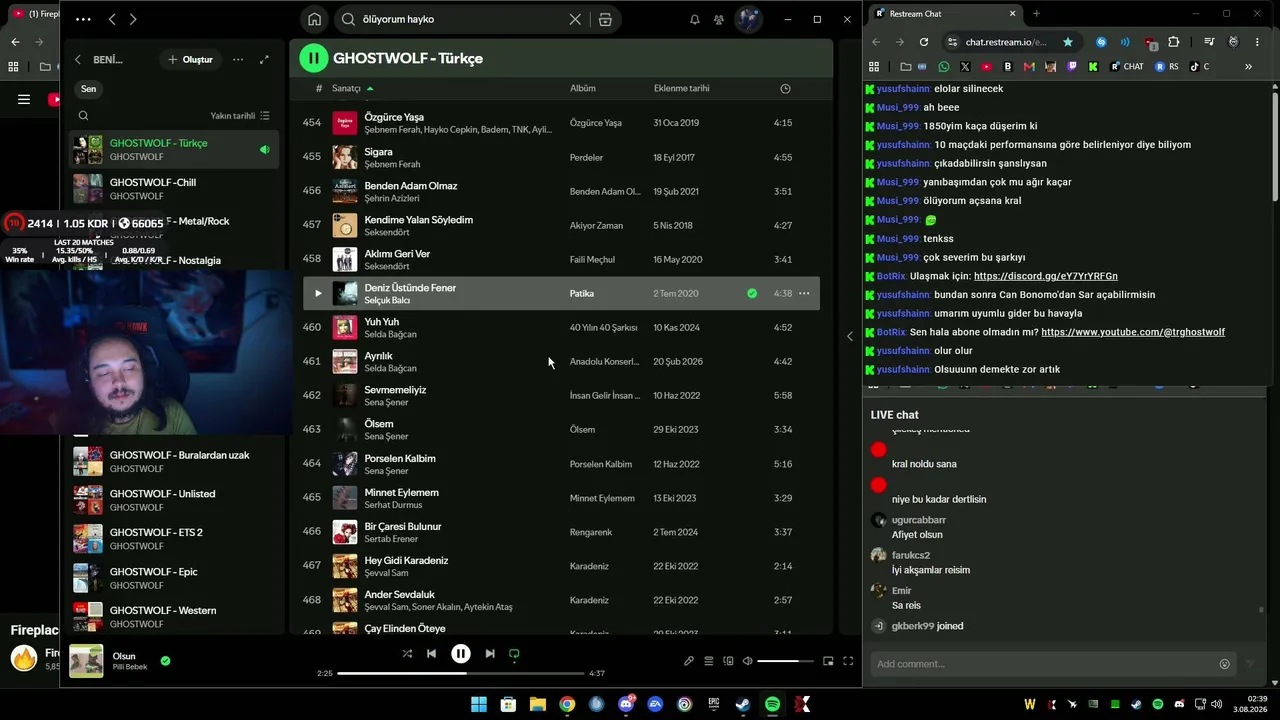Image resolution: width=1280 pixels, height=720 pixels.
Task: Open GHOSTWOLF - ETS 2 playlist
Action: pyautogui.click(x=175, y=539)
